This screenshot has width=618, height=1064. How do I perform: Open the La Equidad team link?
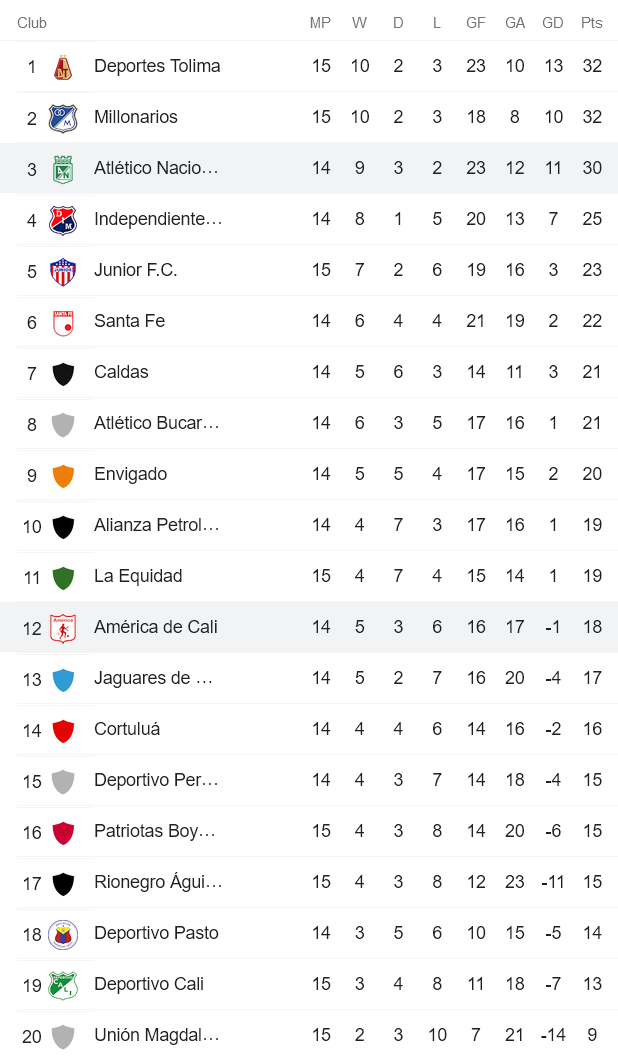(135, 576)
